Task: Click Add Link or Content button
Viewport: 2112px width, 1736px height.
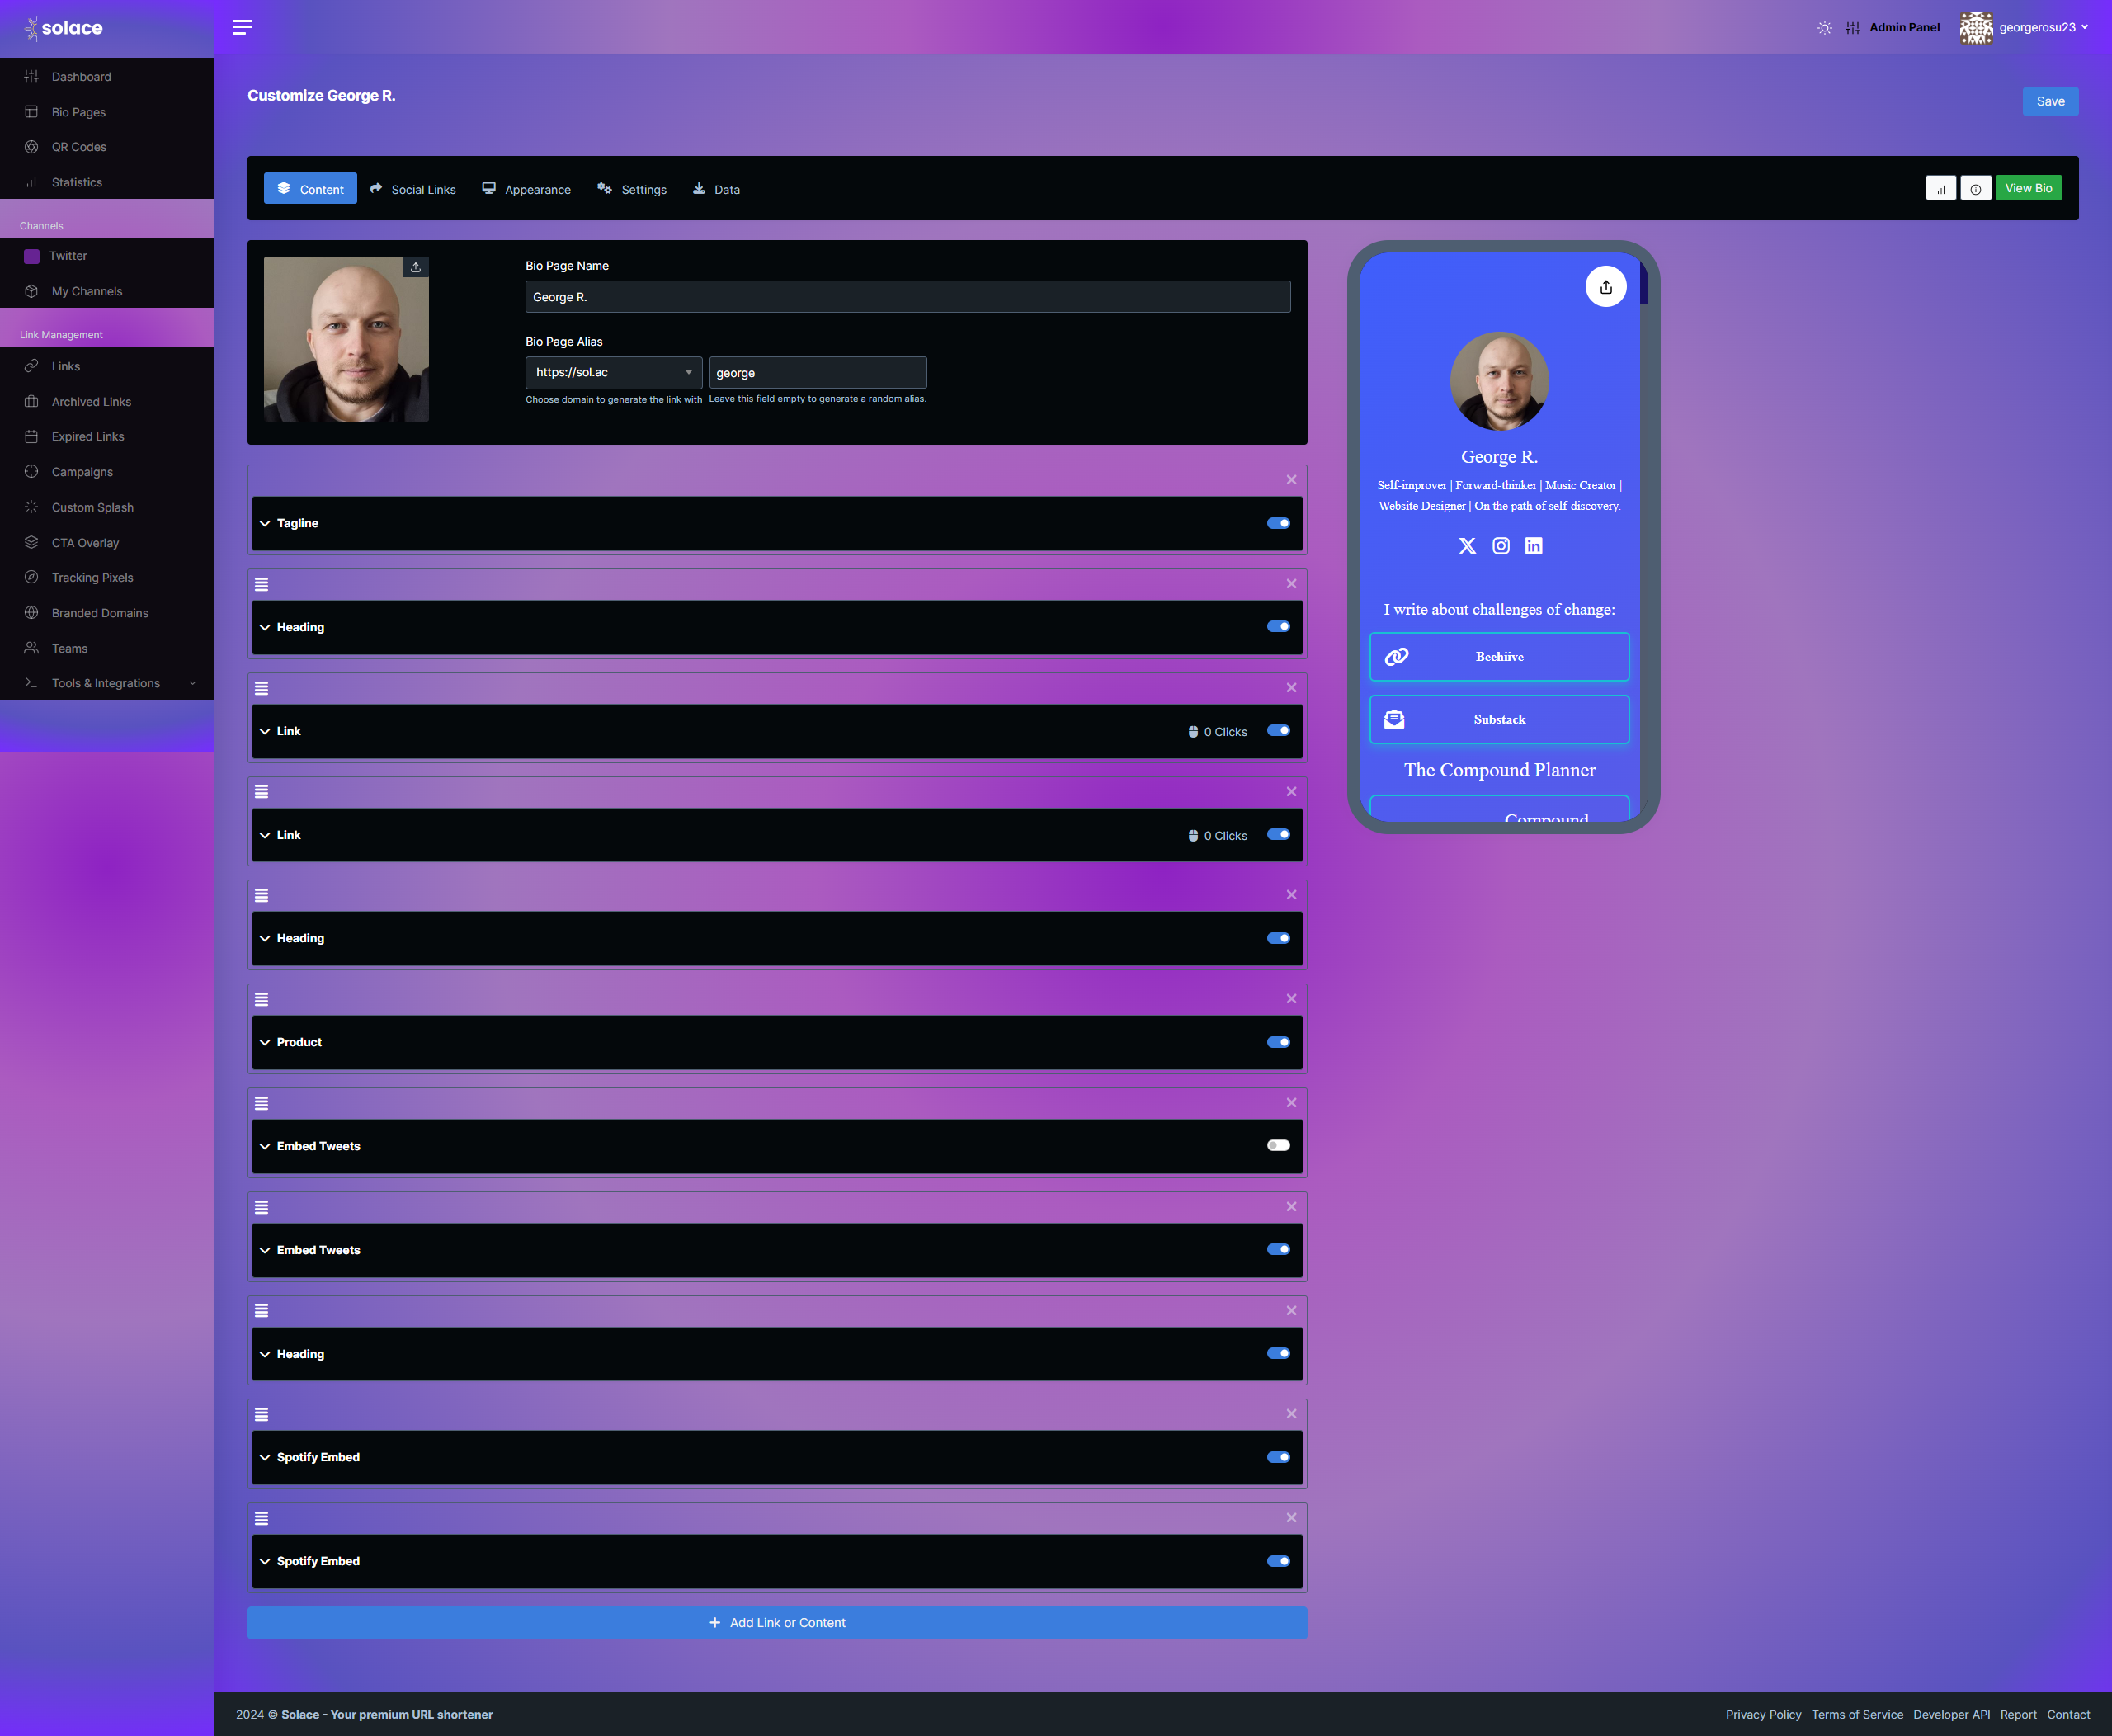Action: tap(777, 1623)
